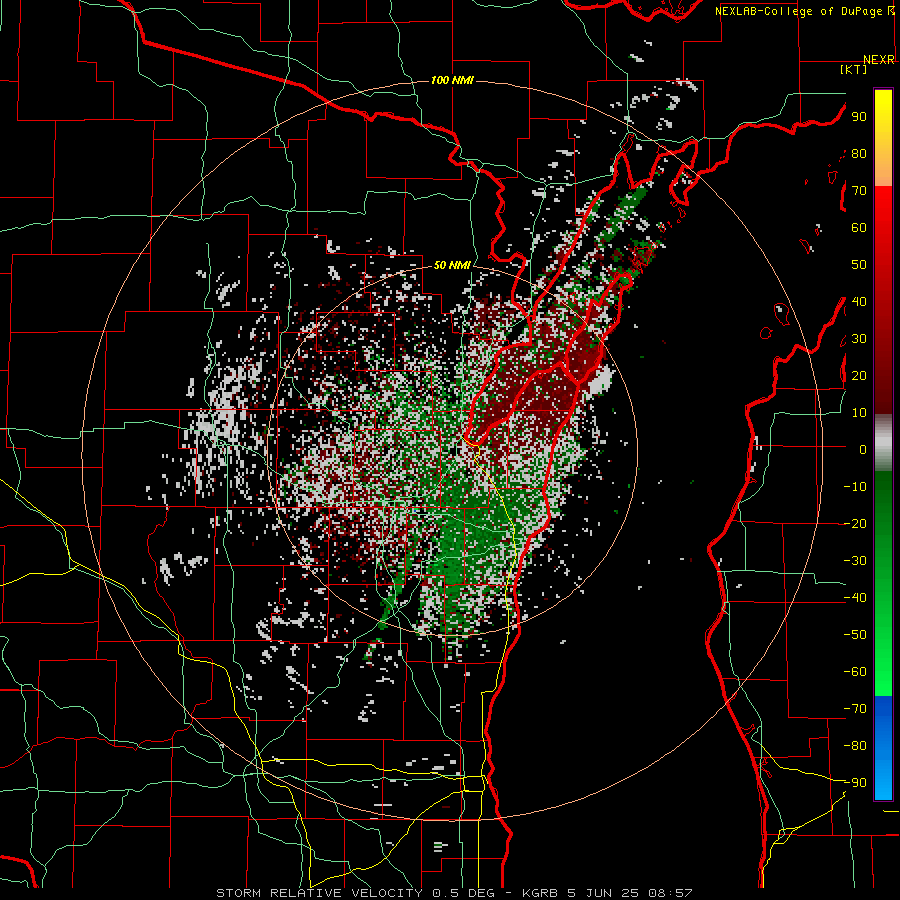Click the positive 30 value on the velocity scale

[x=859, y=339]
